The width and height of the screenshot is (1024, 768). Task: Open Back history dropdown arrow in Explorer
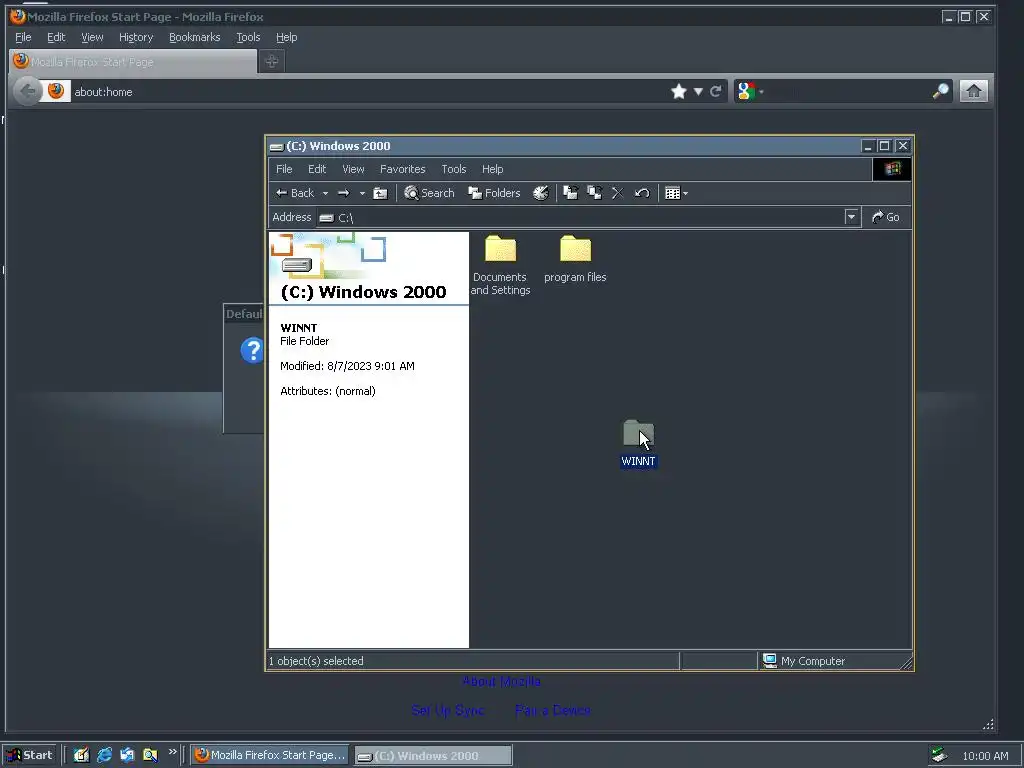click(x=325, y=193)
